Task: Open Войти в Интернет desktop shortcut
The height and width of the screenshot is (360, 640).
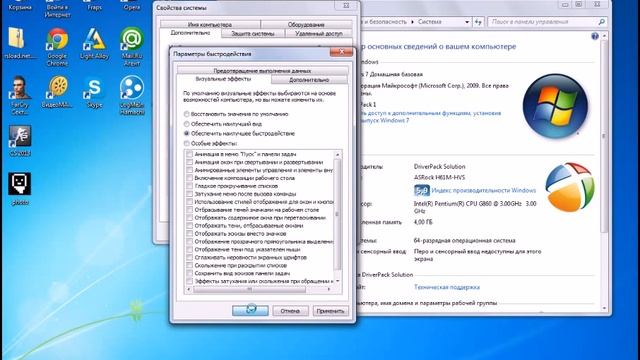Action: click(x=57, y=9)
